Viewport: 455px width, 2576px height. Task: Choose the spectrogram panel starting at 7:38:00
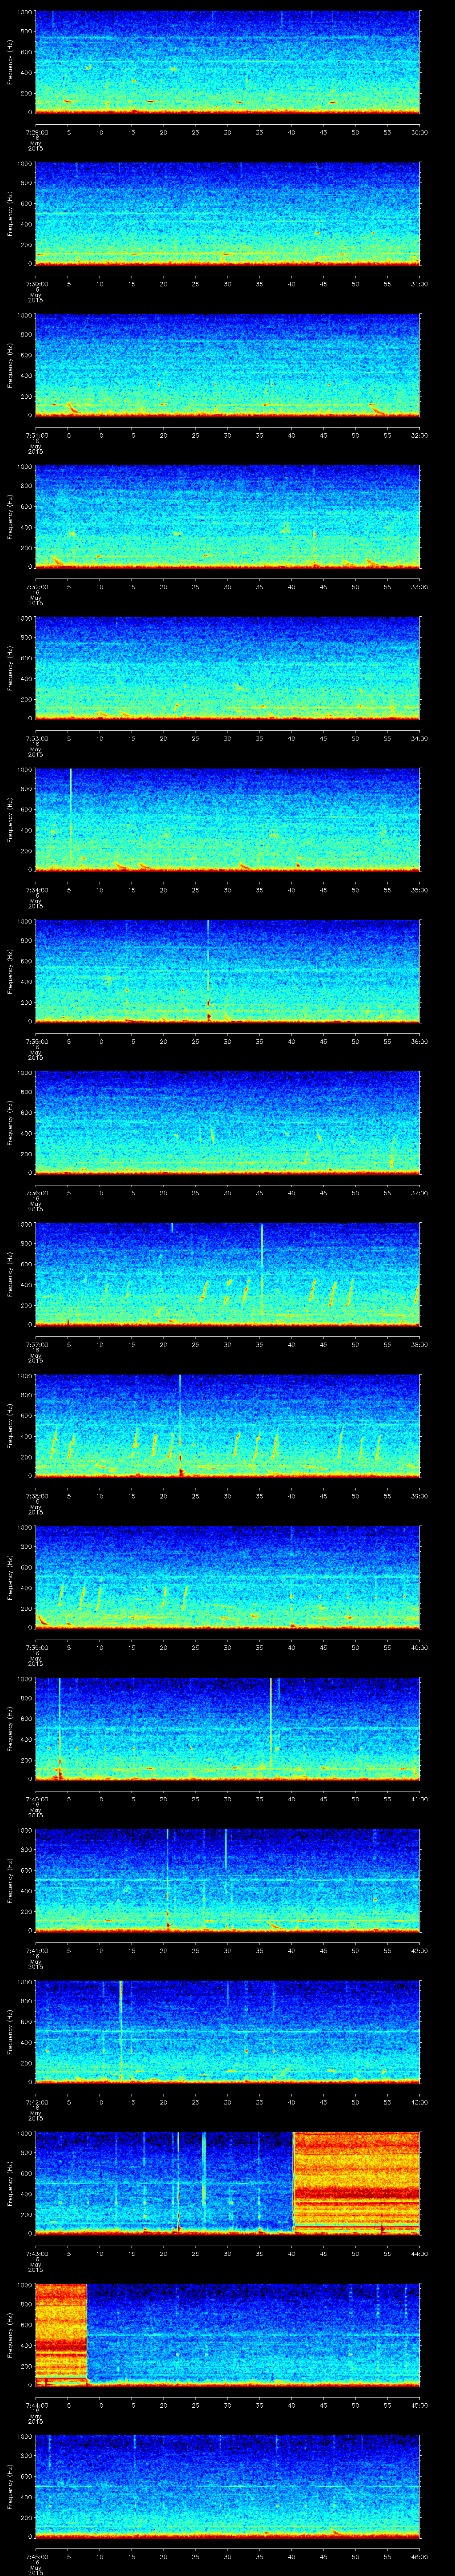(x=228, y=1425)
